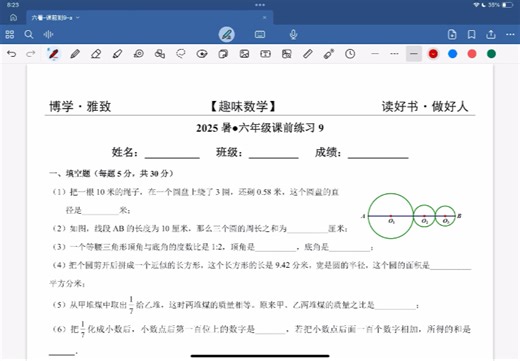Select the red fountain pen tool
Image resolution: width=520 pixels, height=361 pixels.
(53, 54)
